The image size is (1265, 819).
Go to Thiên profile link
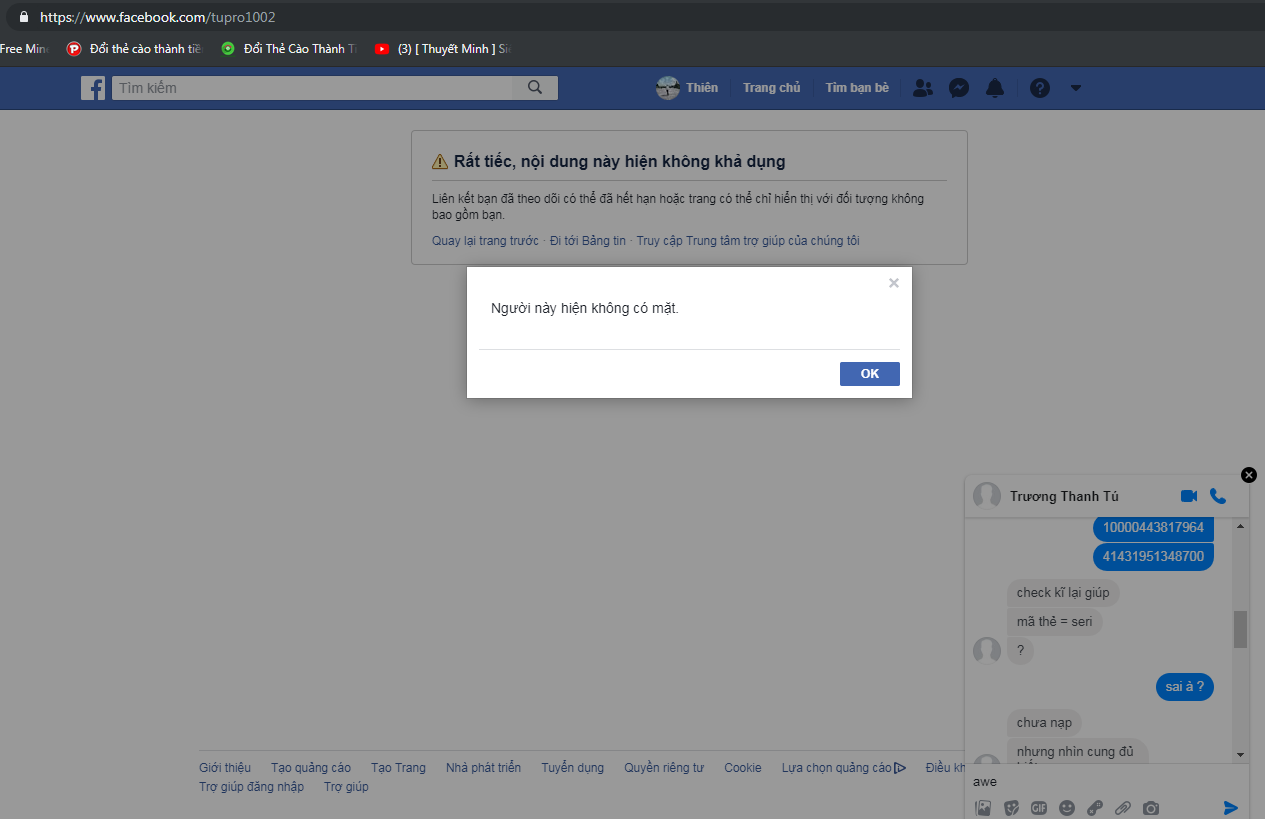click(x=702, y=88)
